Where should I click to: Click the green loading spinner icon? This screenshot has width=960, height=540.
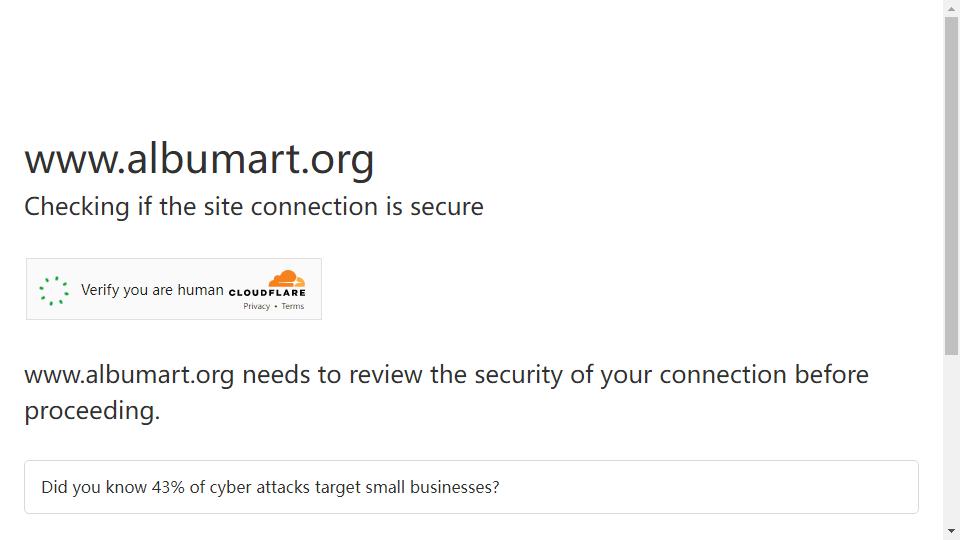click(54, 290)
